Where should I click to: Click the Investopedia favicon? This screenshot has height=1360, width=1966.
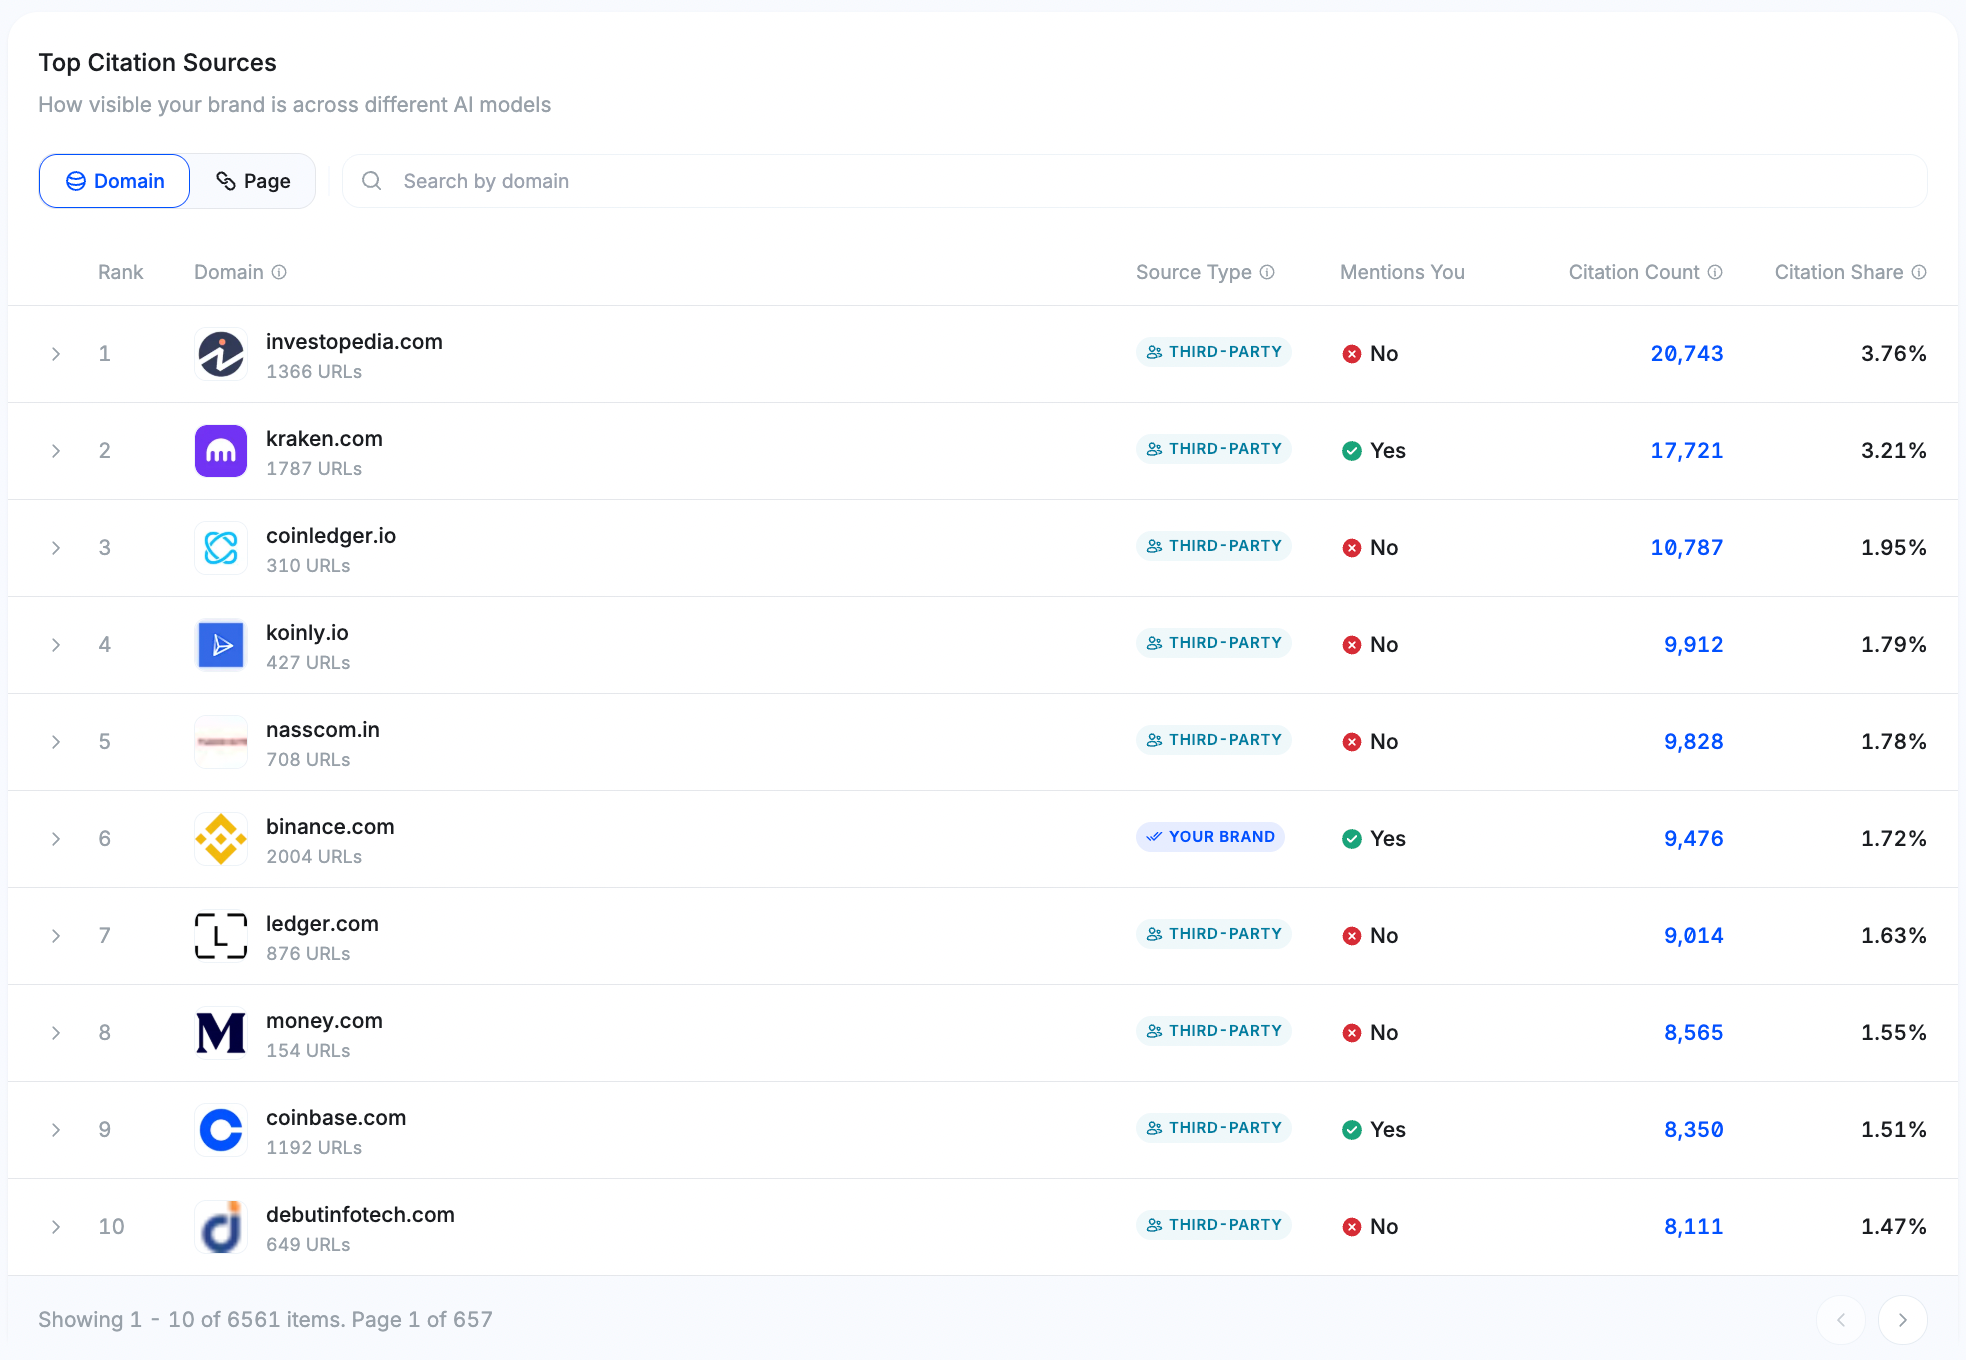220,354
